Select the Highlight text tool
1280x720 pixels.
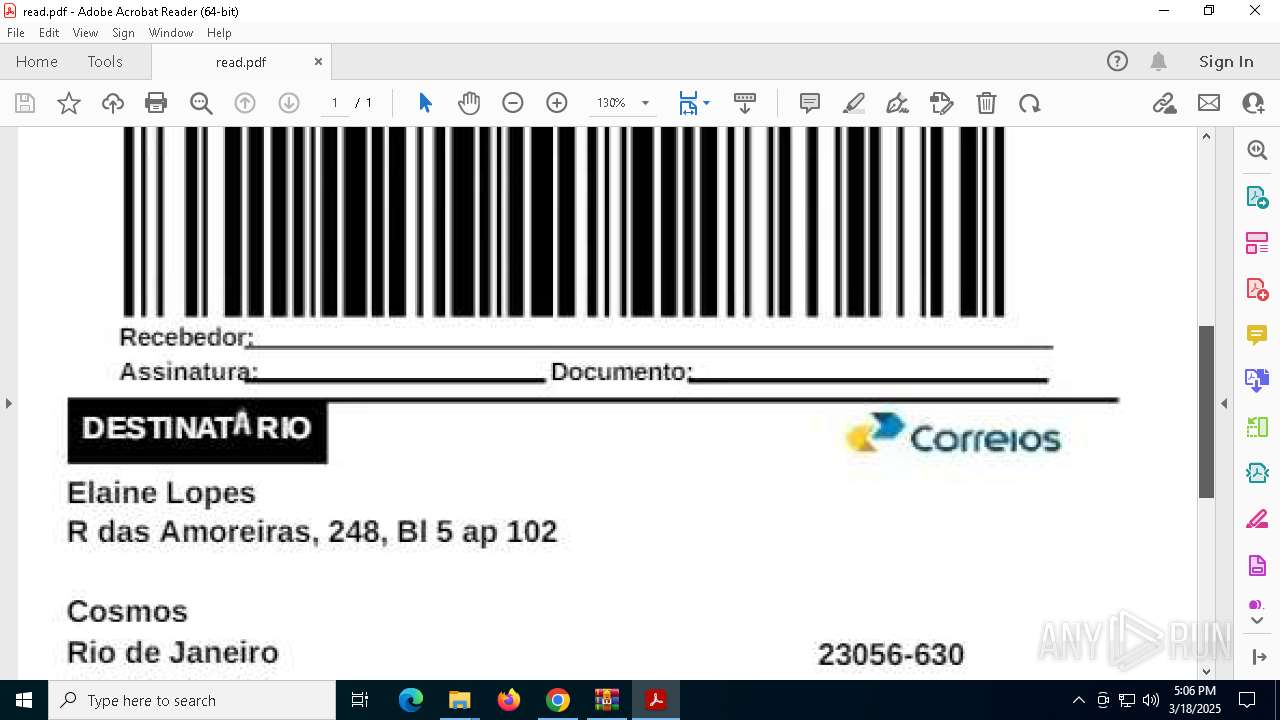(854, 103)
